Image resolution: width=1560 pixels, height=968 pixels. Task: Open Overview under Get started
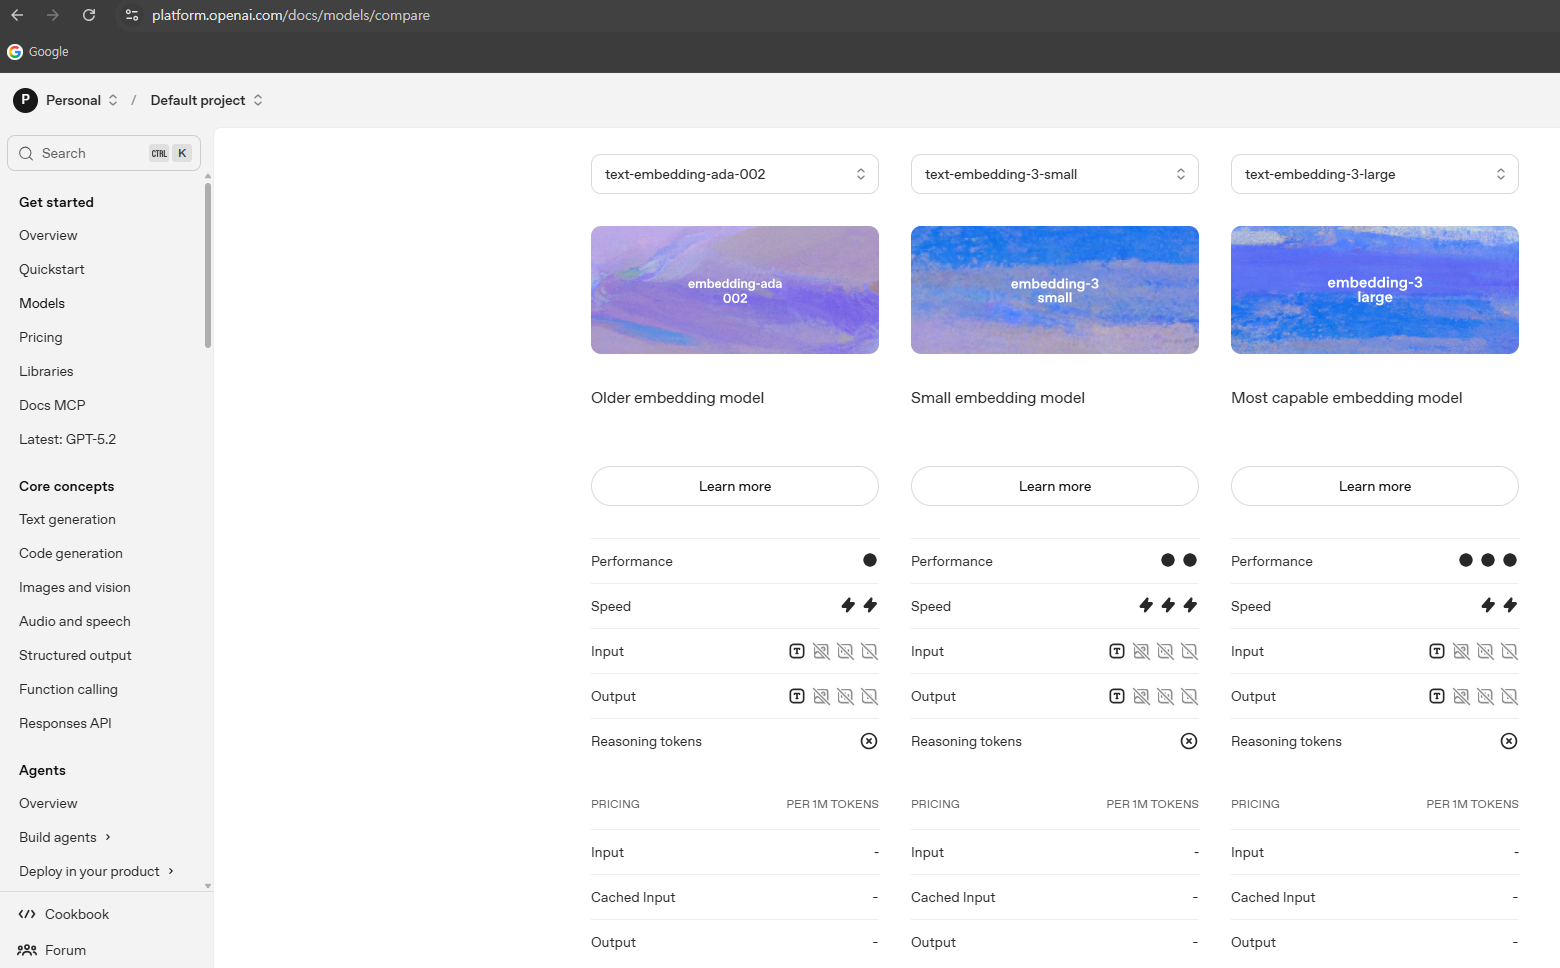coord(48,235)
